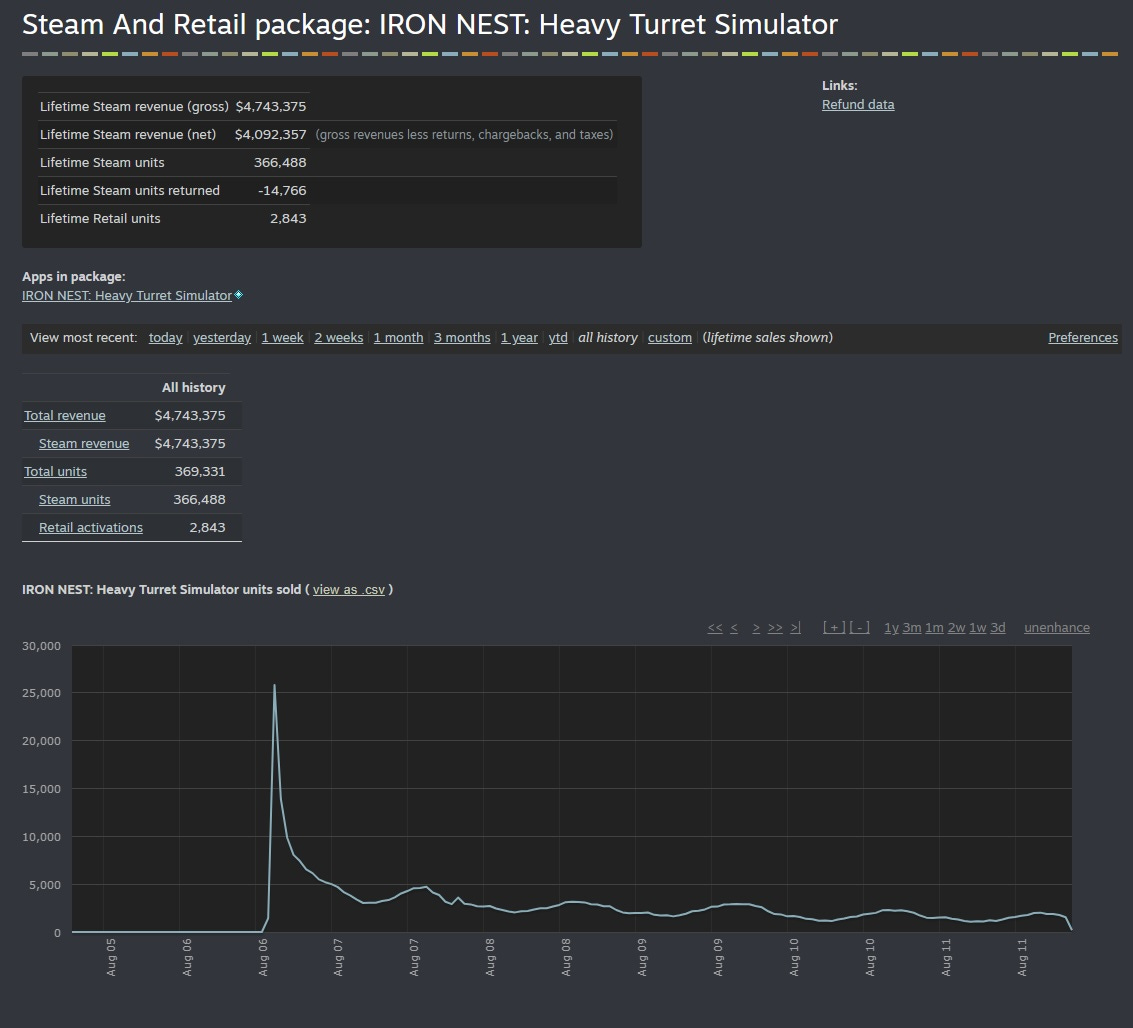This screenshot has width=1133, height=1028.
Task: Show sales for 1 week
Action: coord(283,337)
